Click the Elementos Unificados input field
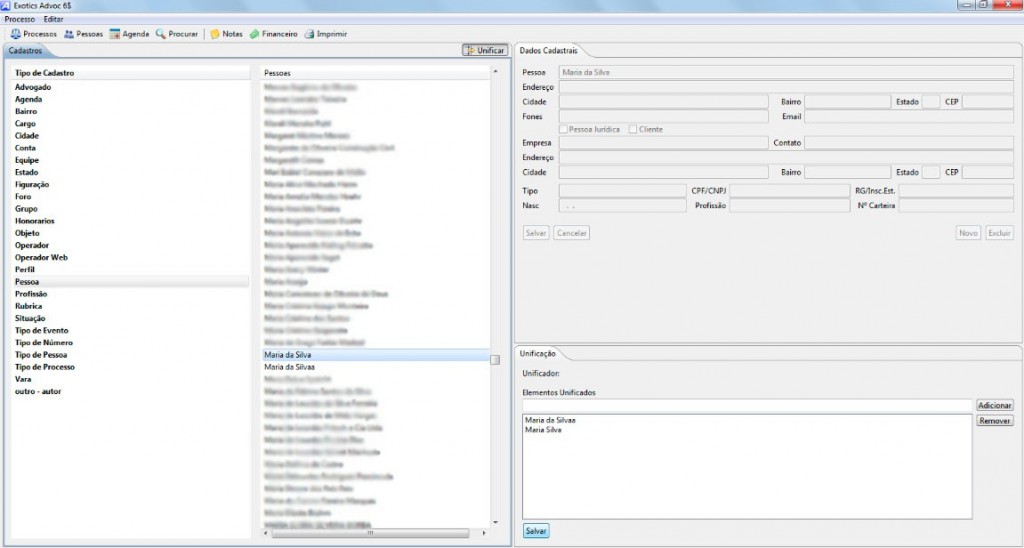Image resolution: width=1024 pixels, height=548 pixels. tap(747, 405)
